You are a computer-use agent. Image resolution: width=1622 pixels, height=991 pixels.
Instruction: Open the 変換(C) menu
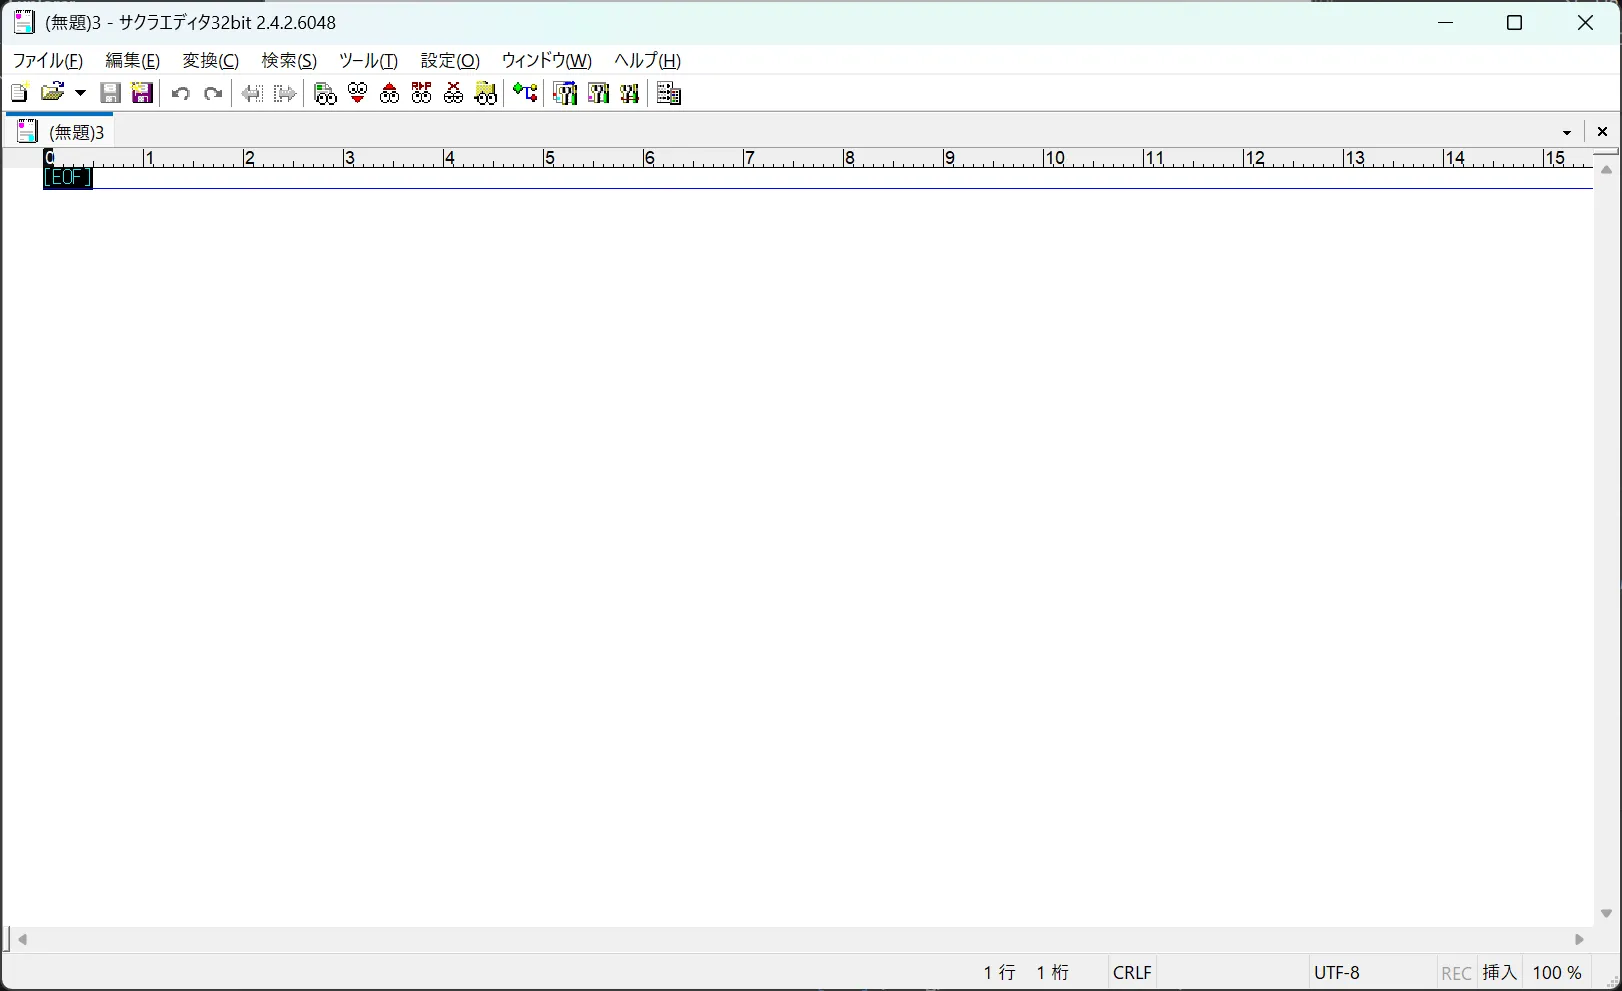[x=211, y=60]
